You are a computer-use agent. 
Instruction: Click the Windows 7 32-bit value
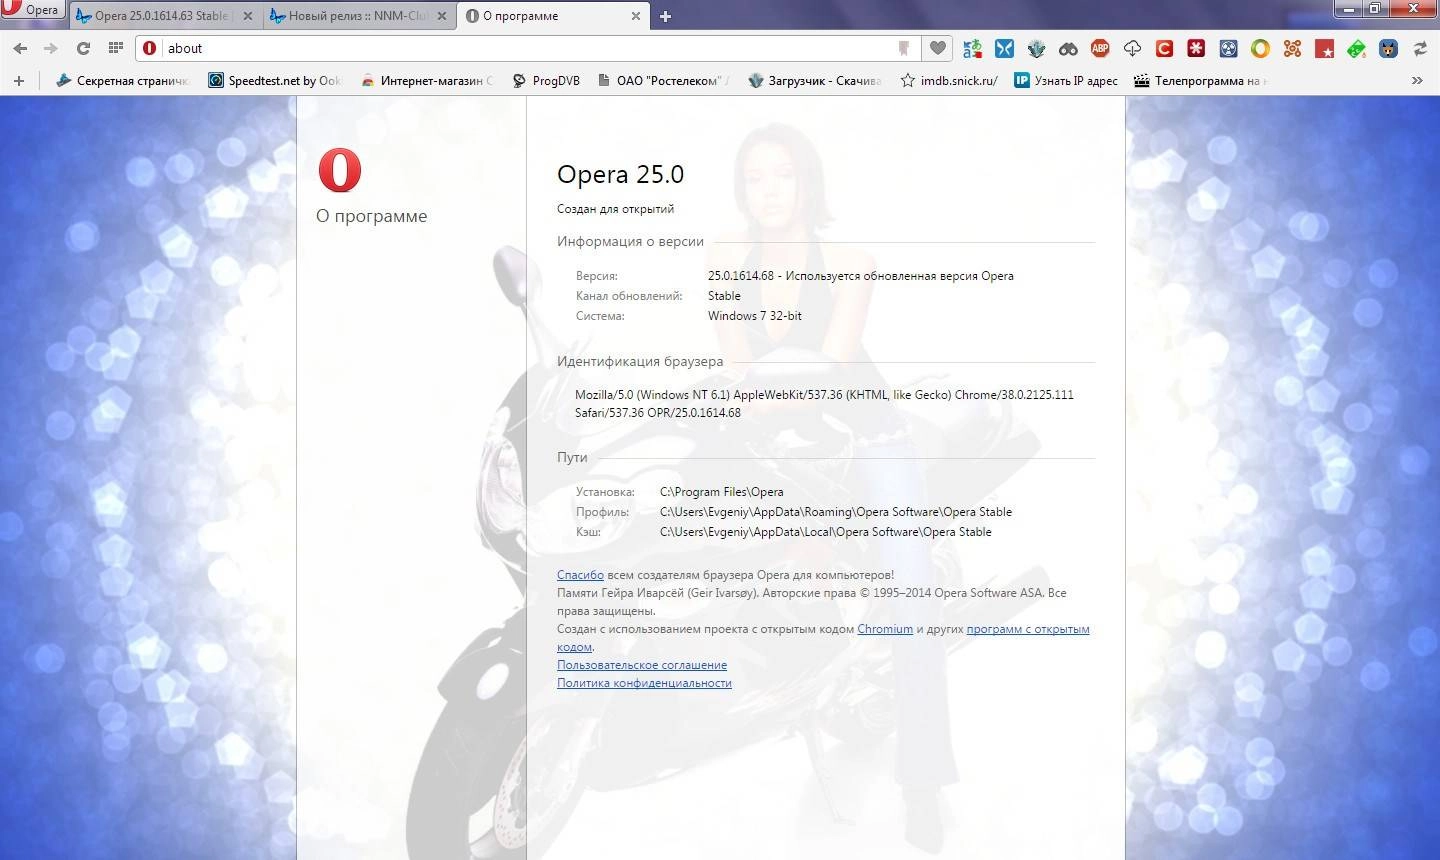pyautogui.click(x=755, y=316)
